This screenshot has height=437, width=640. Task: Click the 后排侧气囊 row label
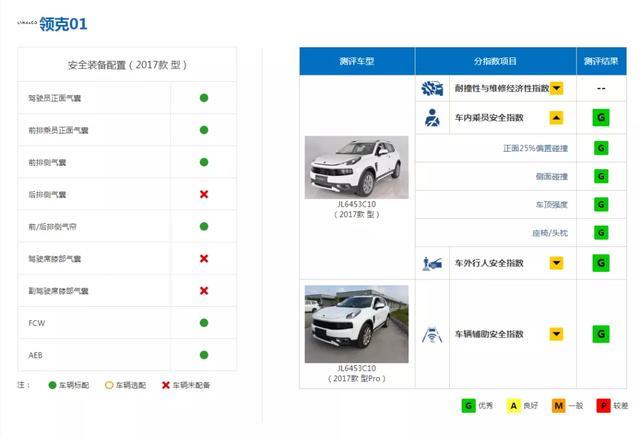pyautogui.click(x=47, y=194)
